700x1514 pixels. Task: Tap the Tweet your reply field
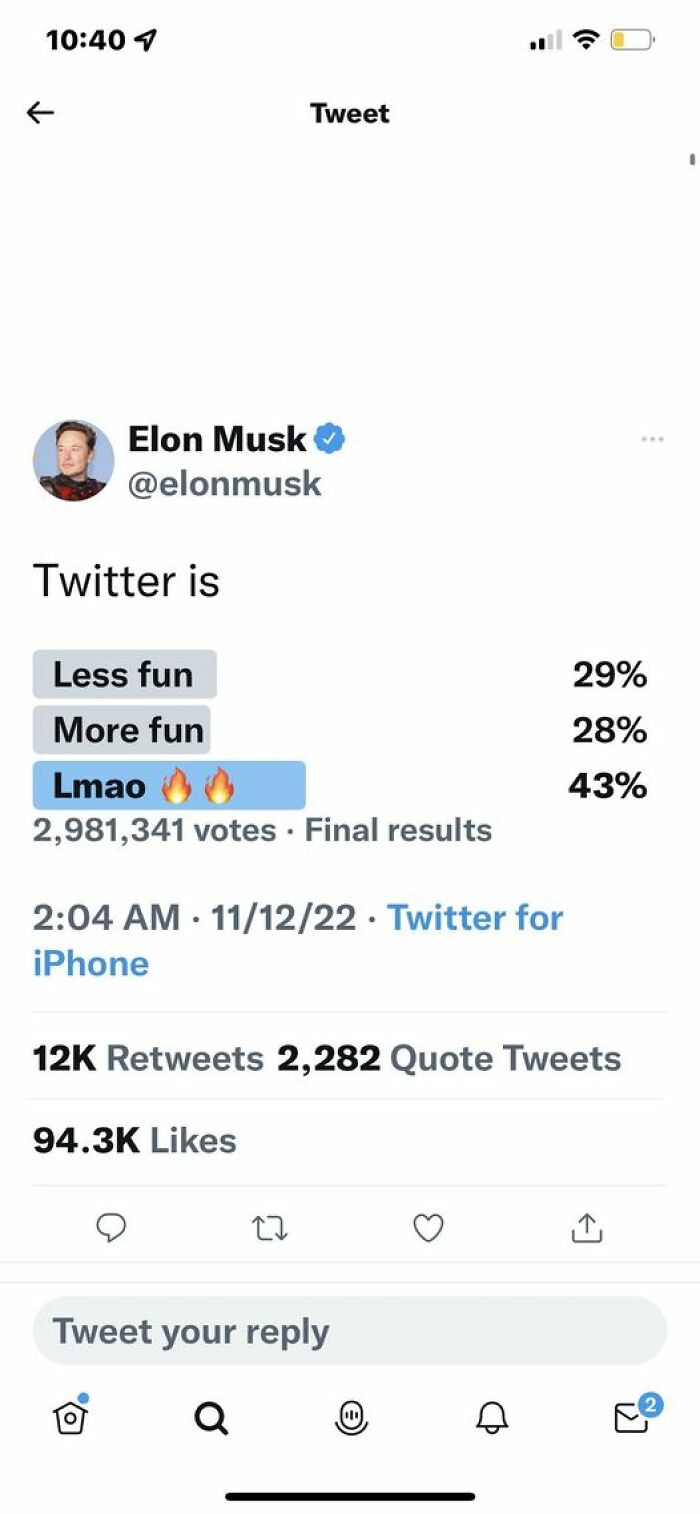350,1331
